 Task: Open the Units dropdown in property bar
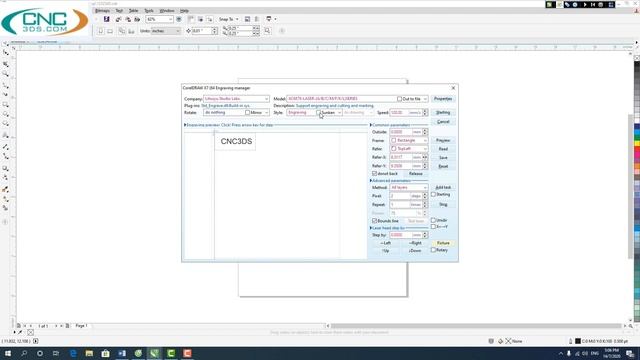click(x=178, y=31)
